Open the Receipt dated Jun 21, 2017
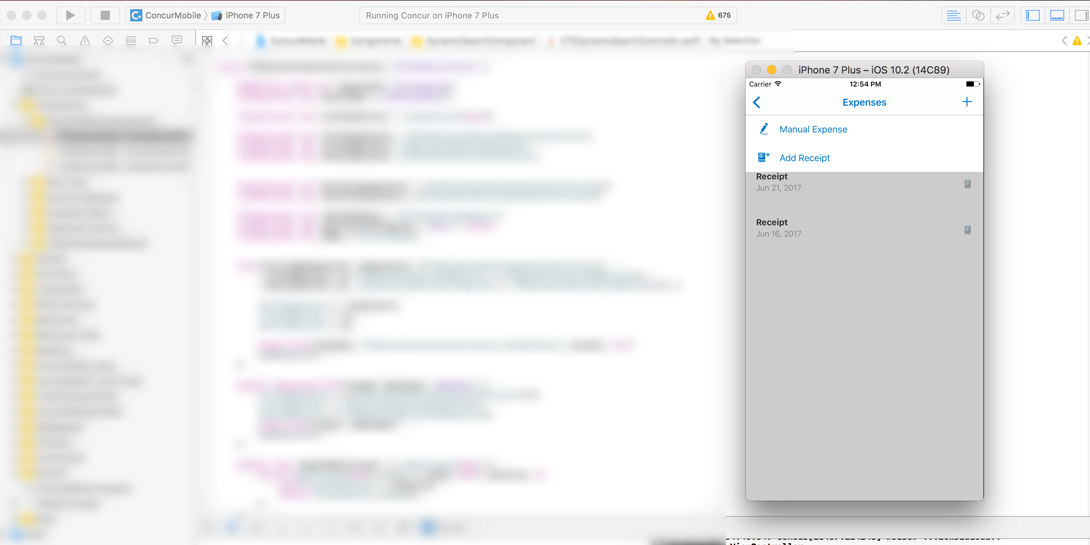1090x545 pixels. [864, 183]
